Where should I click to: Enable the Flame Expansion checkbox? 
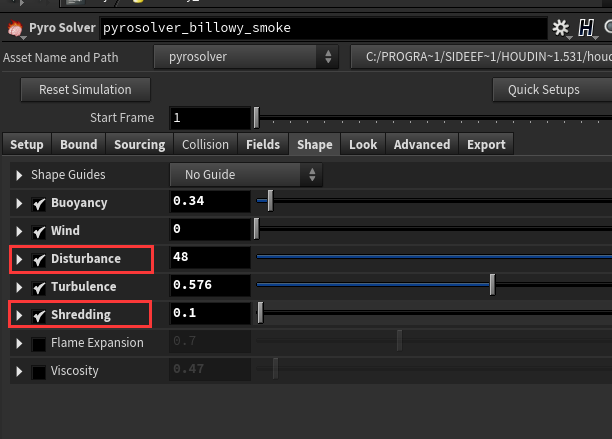[39, 344]
